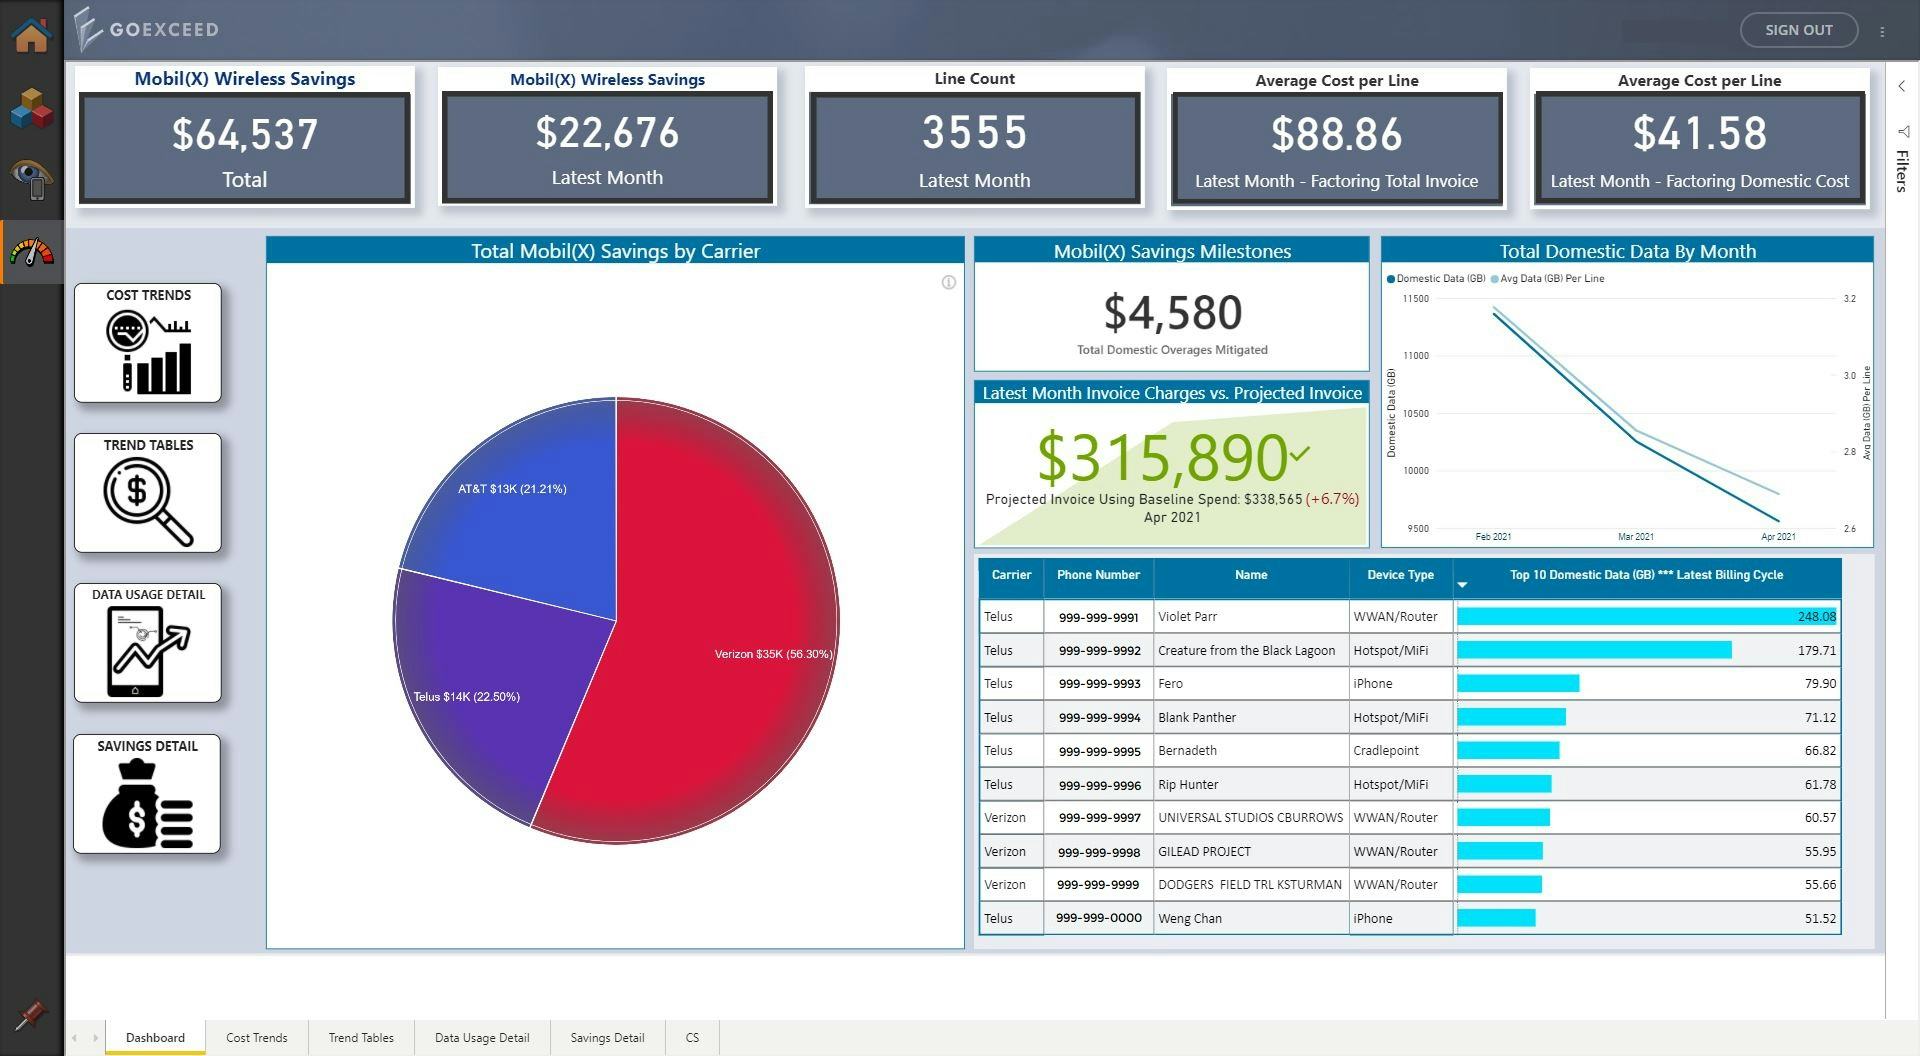Expand details under the $315,890 figure

(1300, 452)
